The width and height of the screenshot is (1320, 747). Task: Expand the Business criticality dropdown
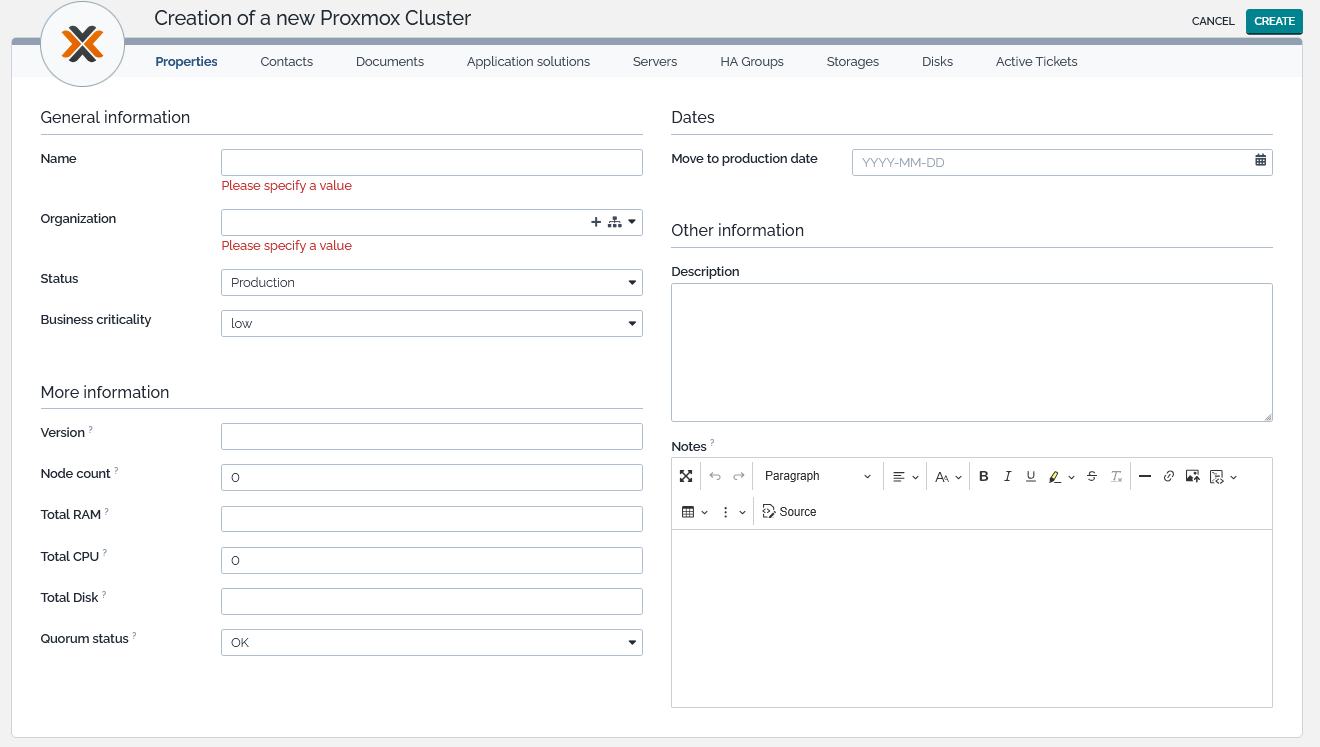(431, 324)
